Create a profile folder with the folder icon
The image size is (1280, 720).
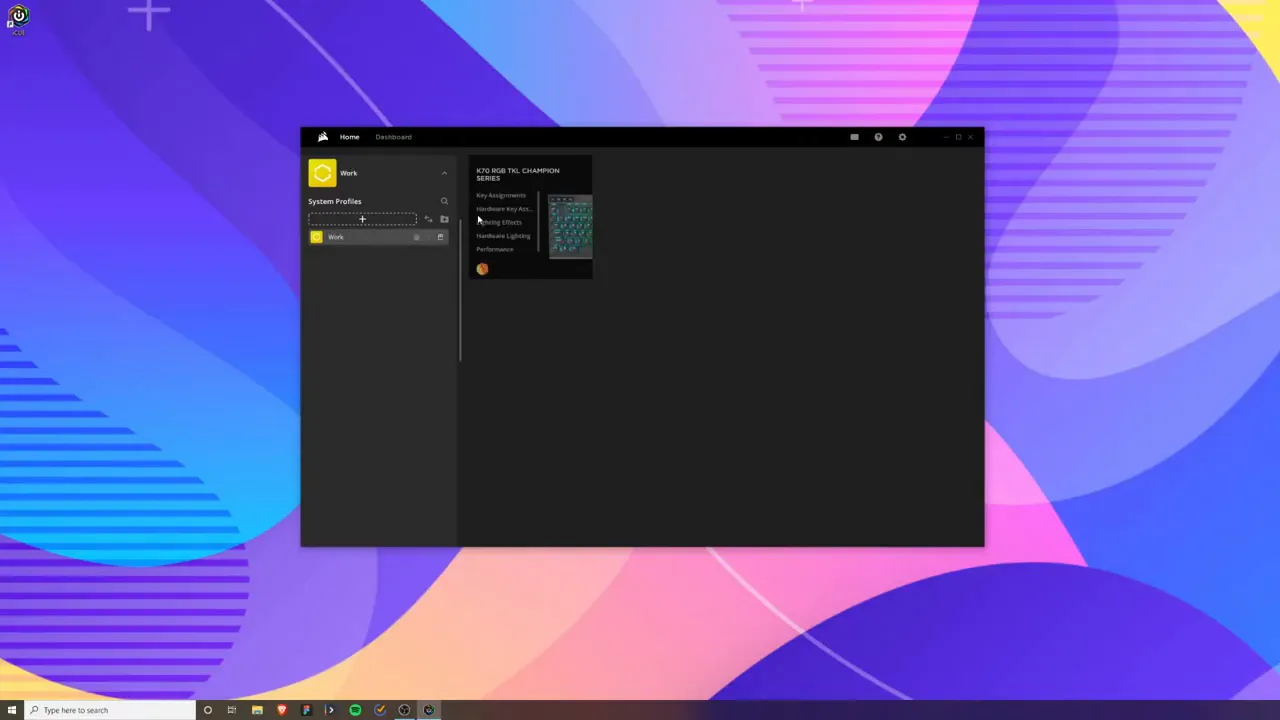tap(444, 219)
